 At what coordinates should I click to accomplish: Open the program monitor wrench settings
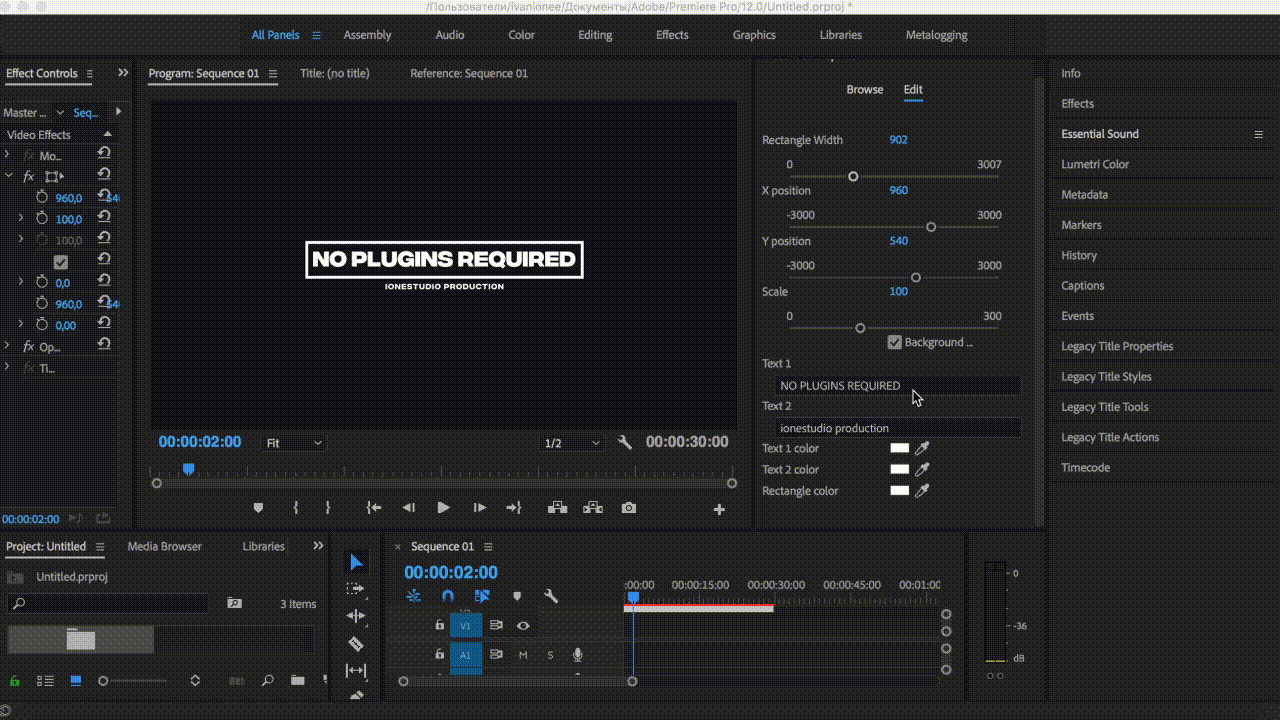point(625,442)
